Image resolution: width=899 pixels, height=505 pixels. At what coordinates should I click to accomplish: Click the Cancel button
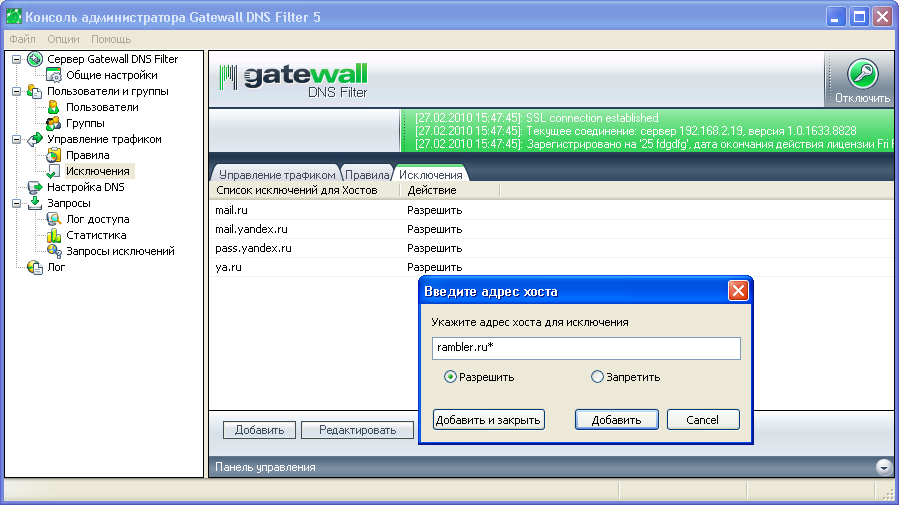[703, 420]
